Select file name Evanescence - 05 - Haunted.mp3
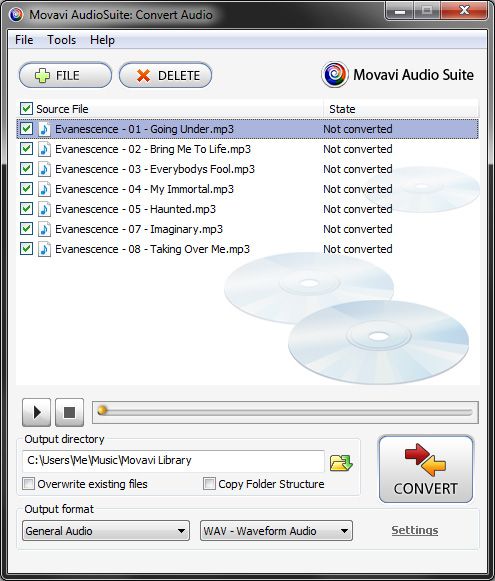This screenshot has height=581, width=495. [x=135, y=209]
